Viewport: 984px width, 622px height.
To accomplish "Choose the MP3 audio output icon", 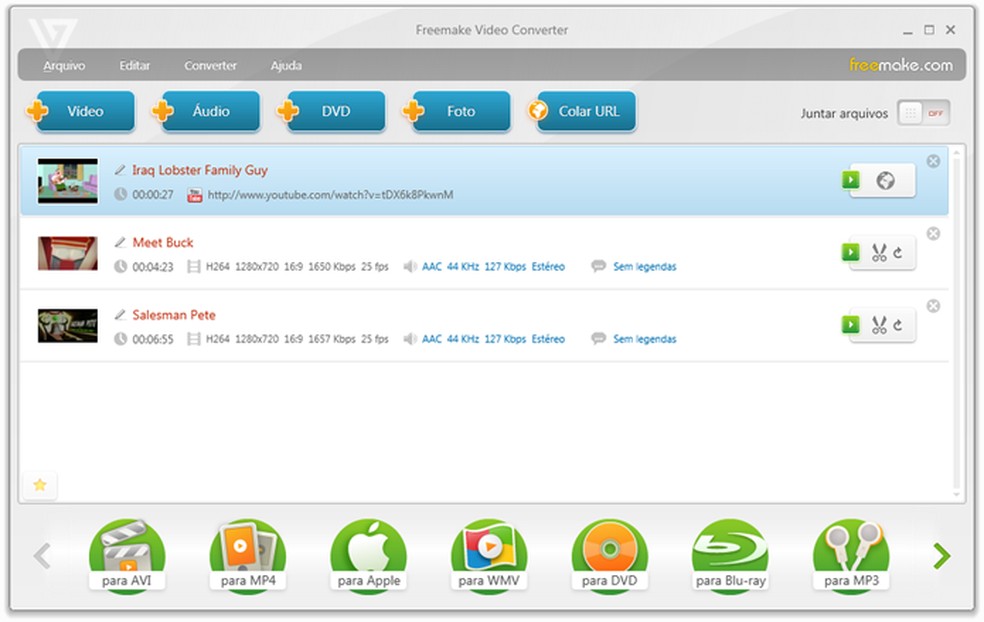I will coord(850,547).
